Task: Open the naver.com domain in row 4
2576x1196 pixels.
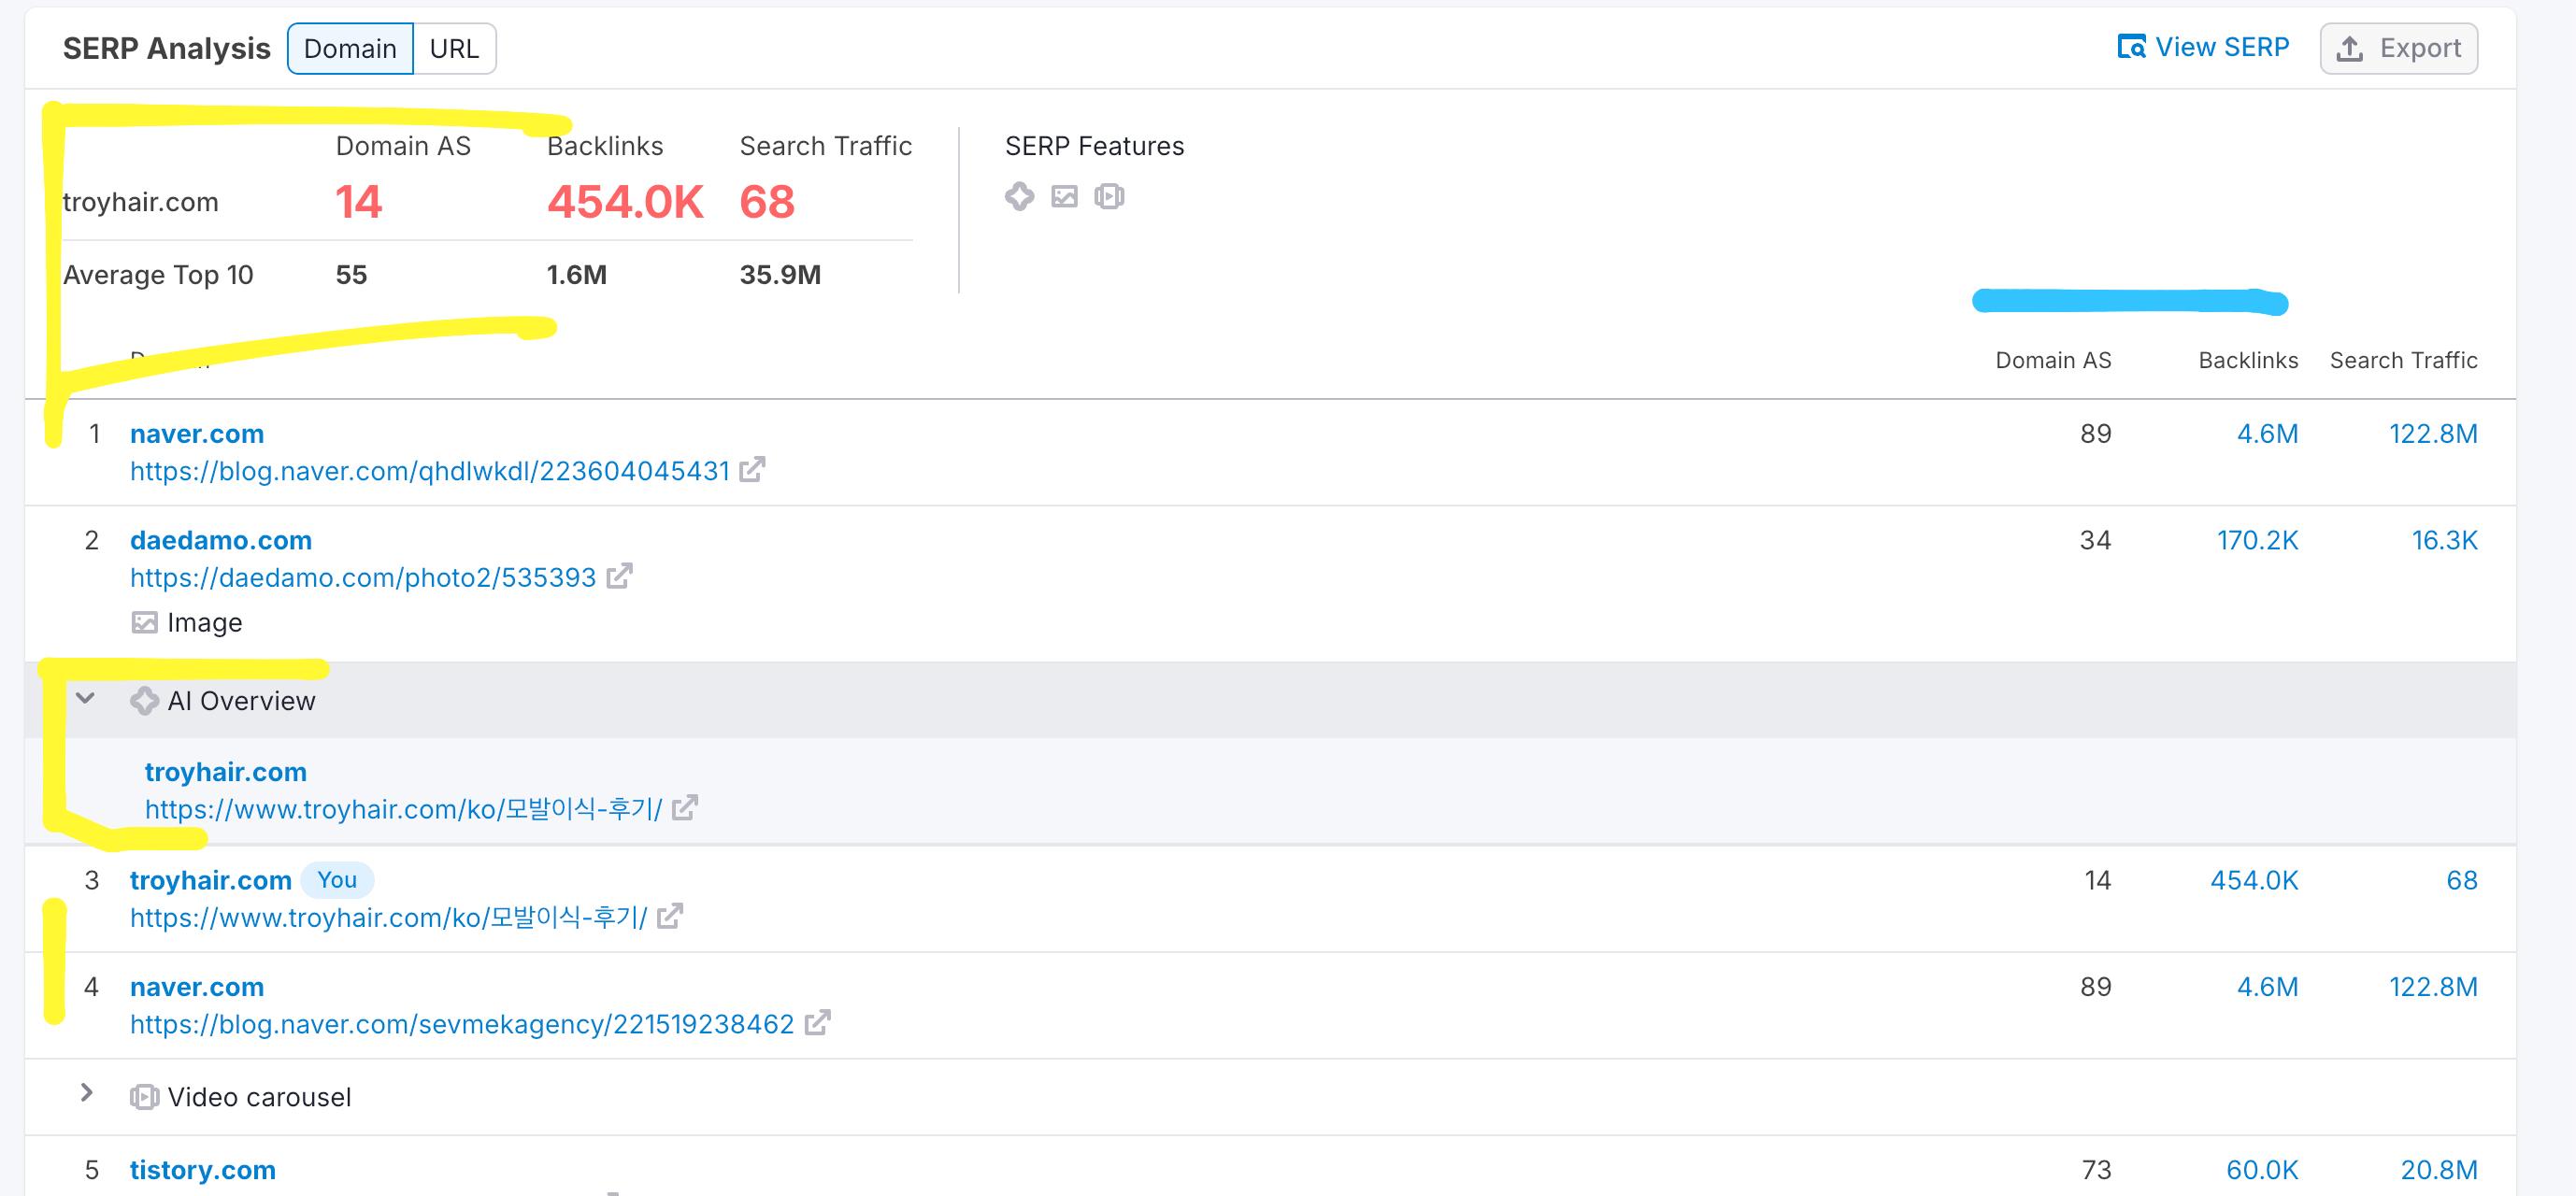Action: [x=197, y=987]
